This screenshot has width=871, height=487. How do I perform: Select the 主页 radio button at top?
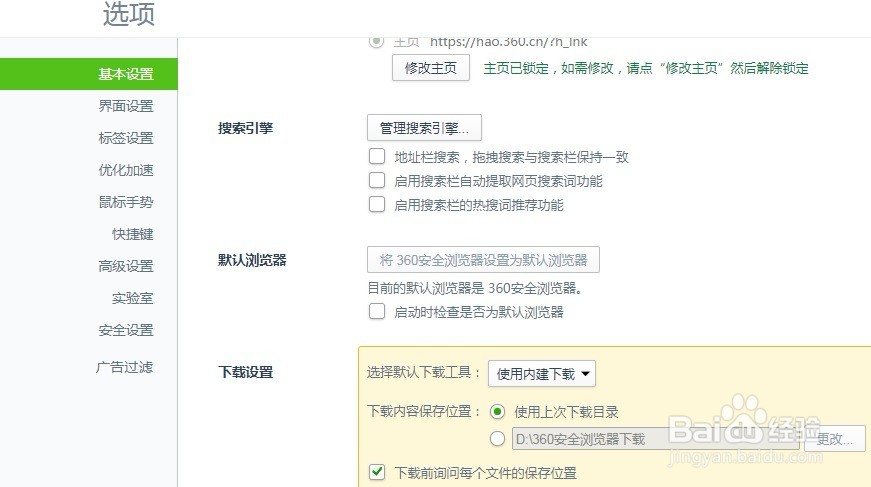click(376, 41)
